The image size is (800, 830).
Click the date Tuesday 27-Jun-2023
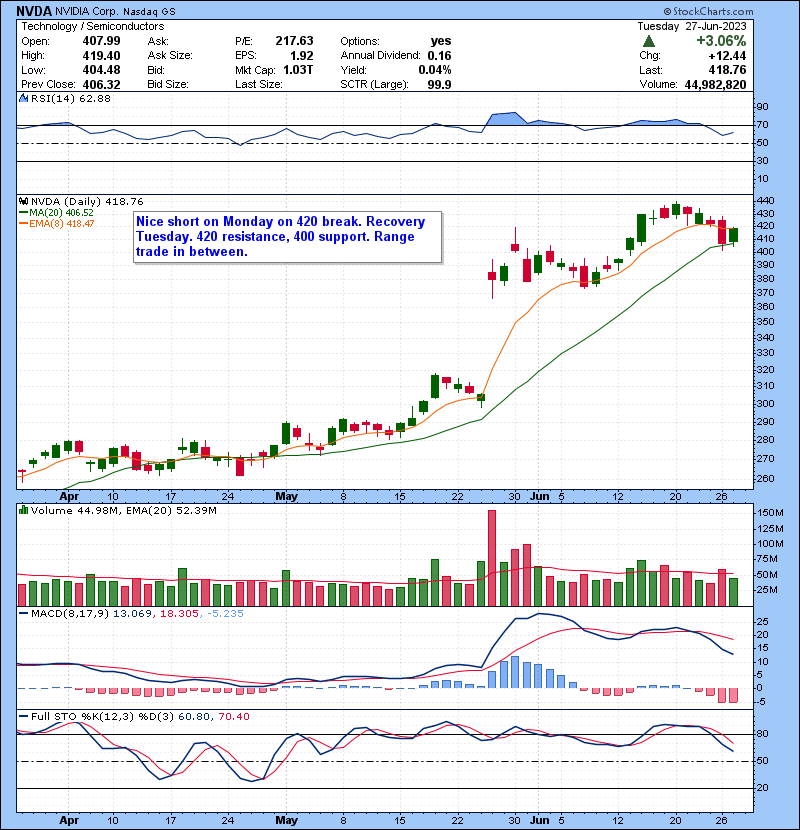(x=691, y=26)
